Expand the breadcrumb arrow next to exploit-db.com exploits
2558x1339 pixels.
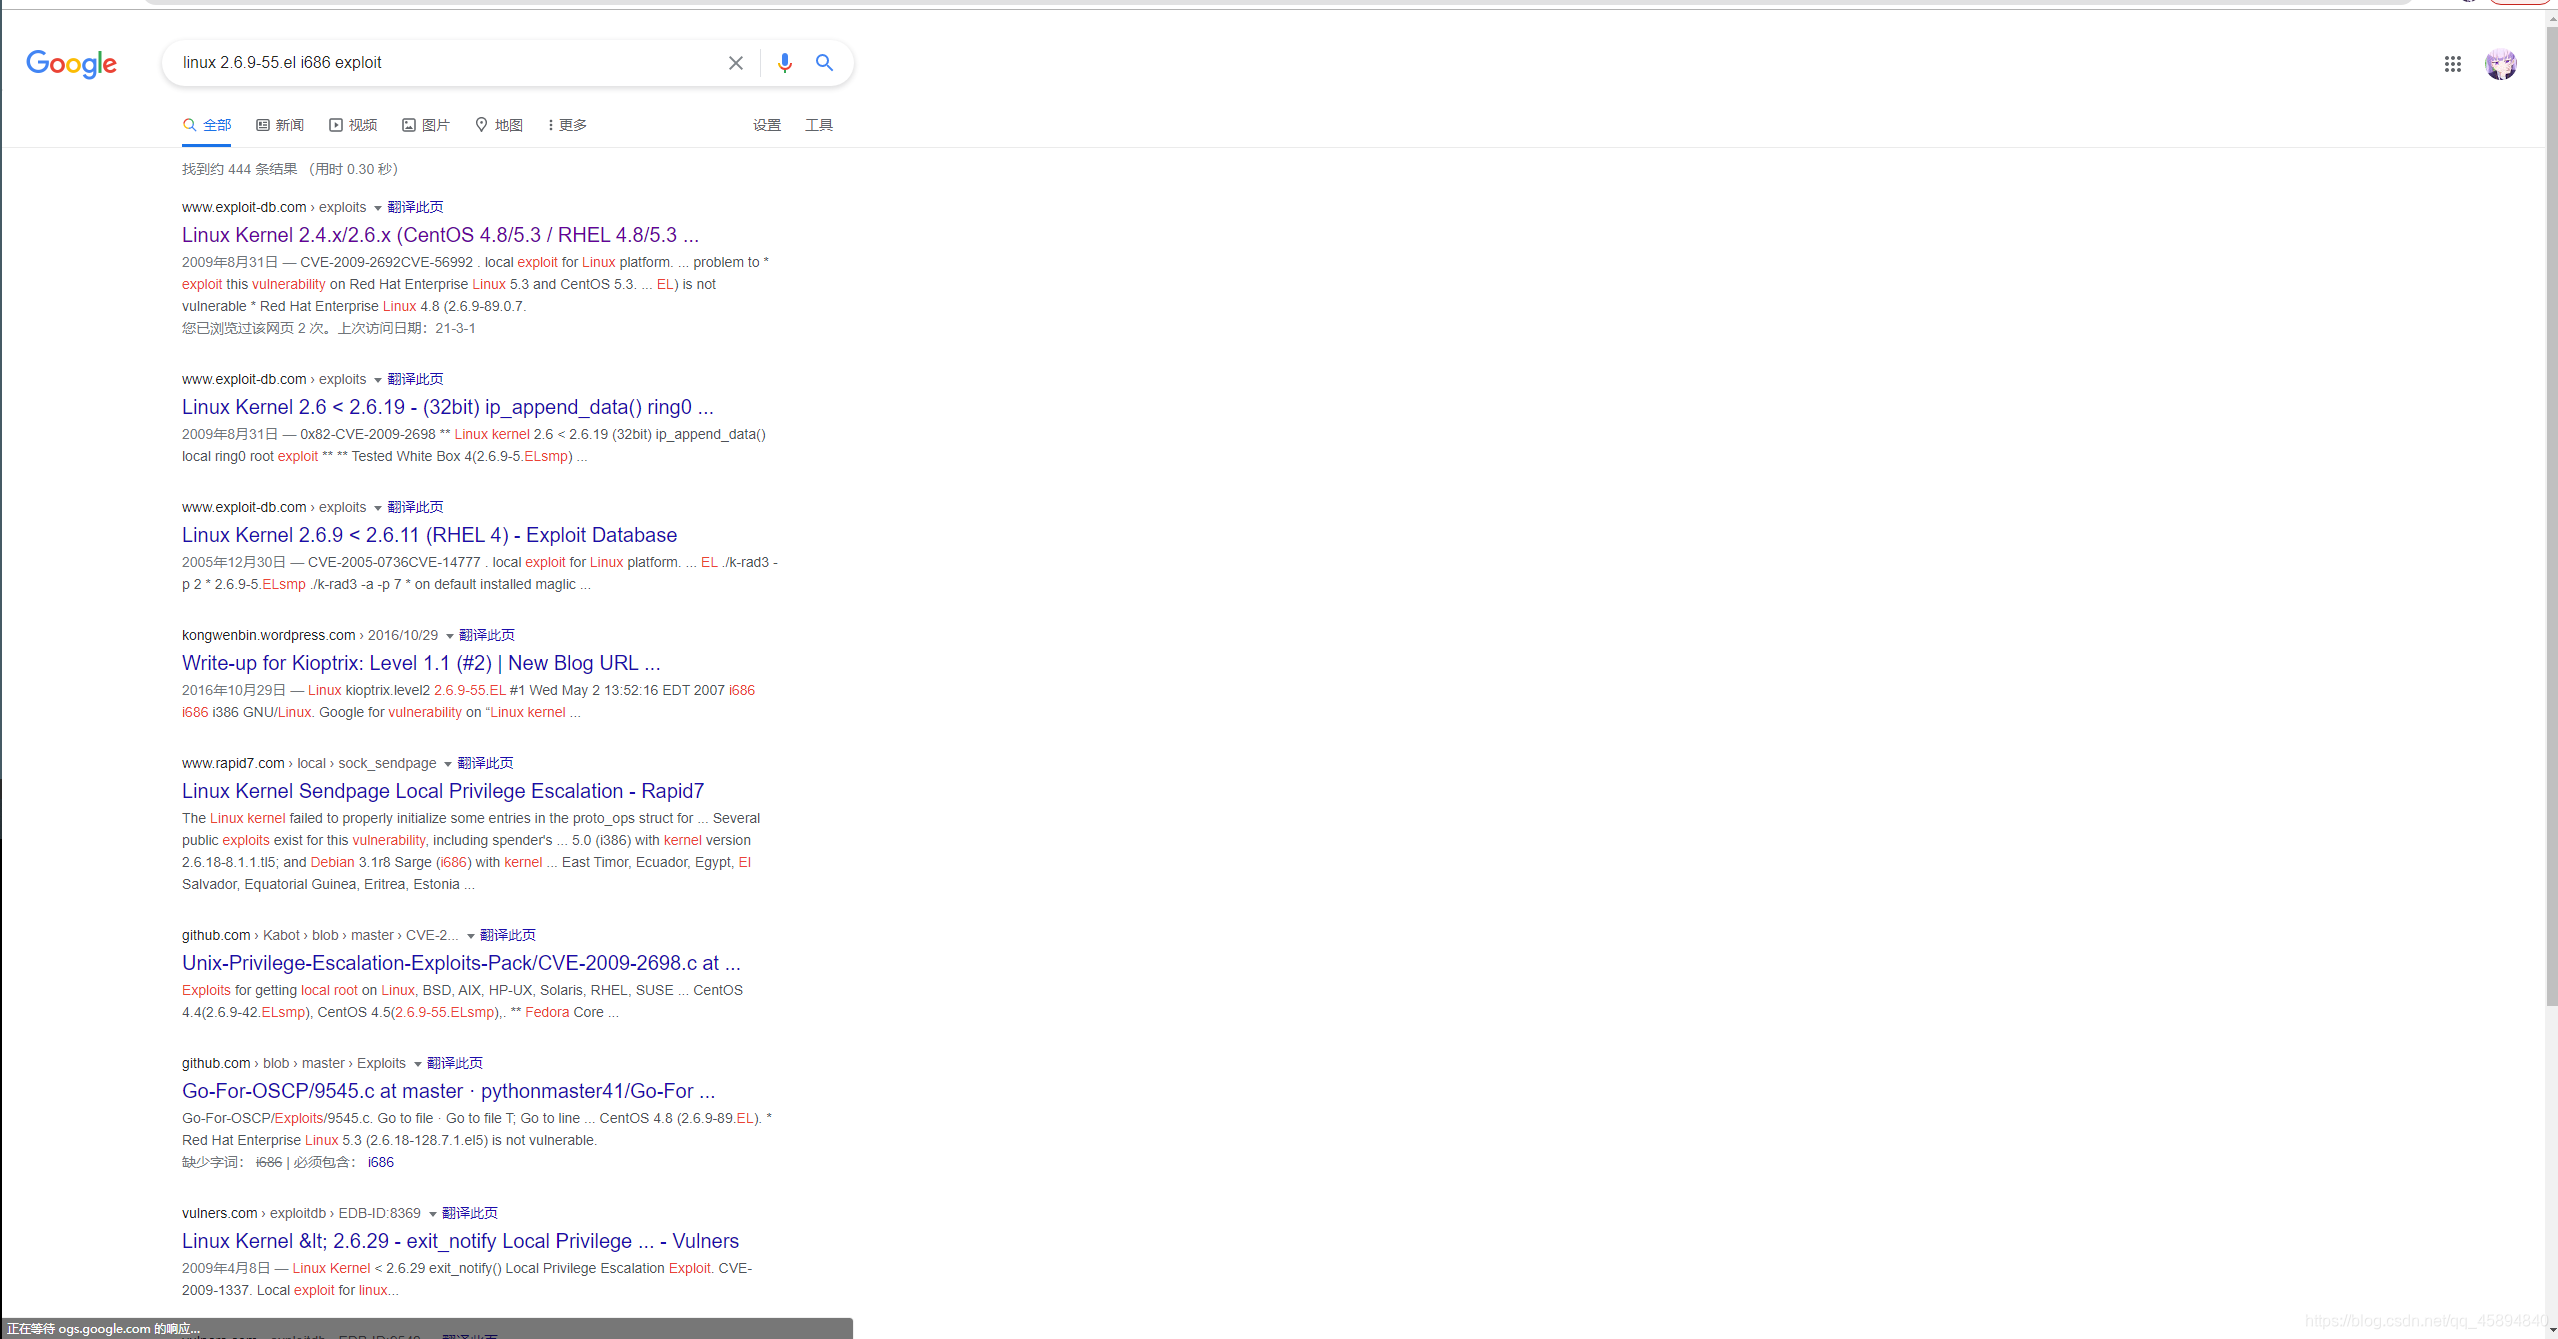click(377, 207)
